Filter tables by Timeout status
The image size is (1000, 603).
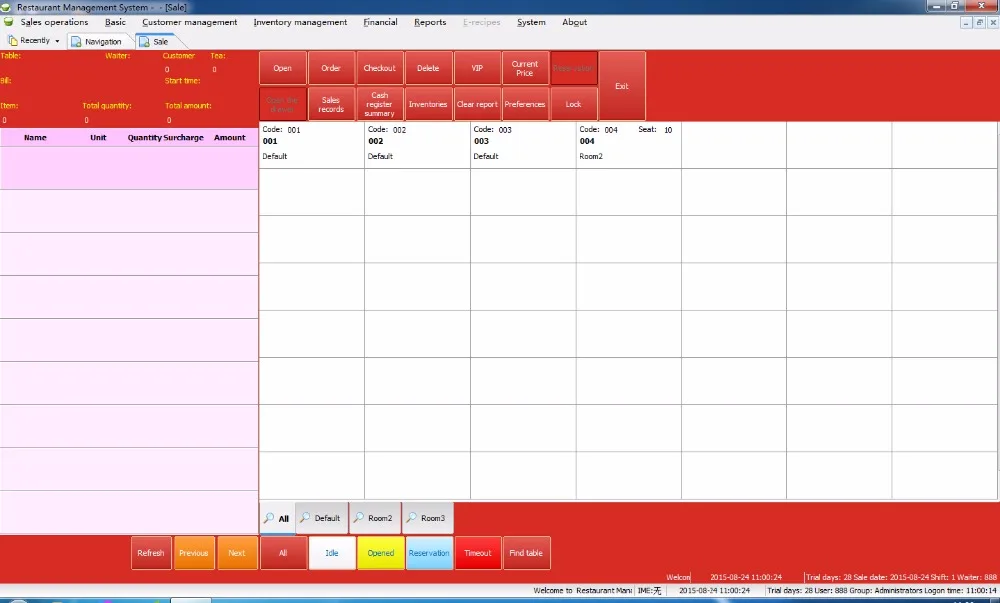pyautogui.click(x=478, y=553)
